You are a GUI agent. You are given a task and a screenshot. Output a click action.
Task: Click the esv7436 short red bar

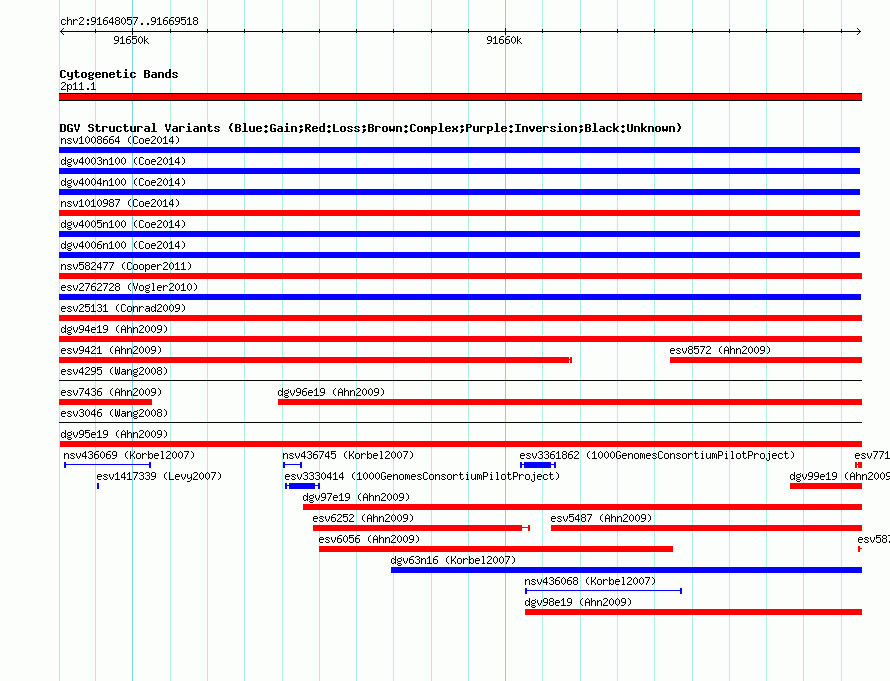point(106,402)
